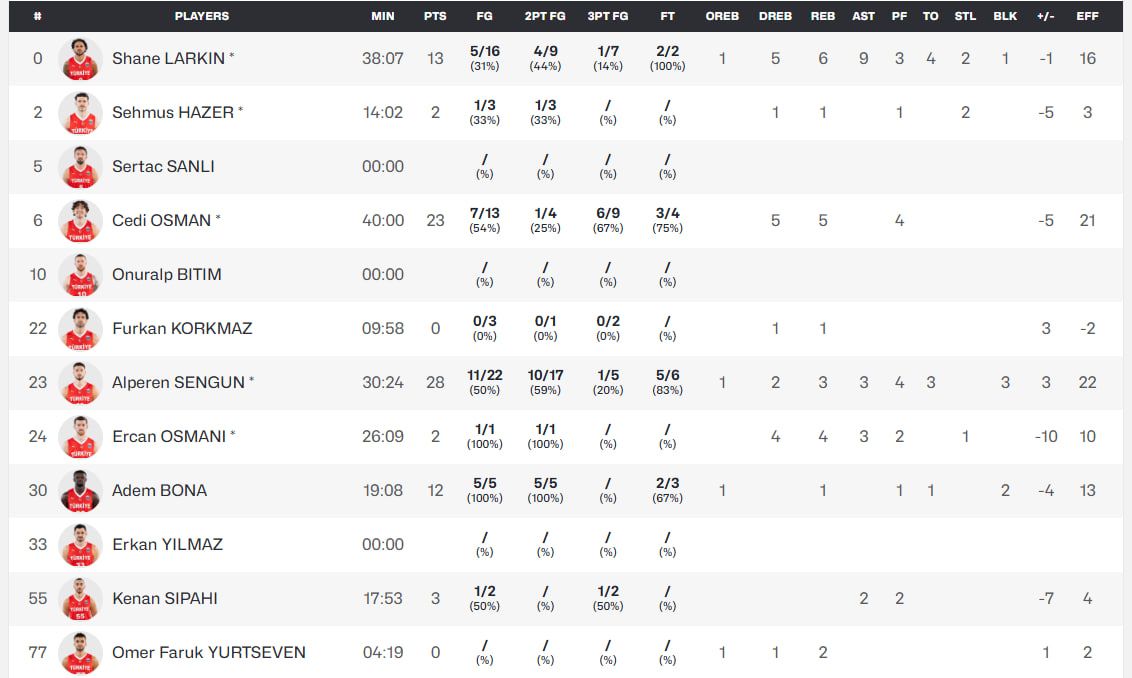Viewport: 1132px width, 678px height.
Task: Click Adem Bona's headshot image
Action: (80, 491)
